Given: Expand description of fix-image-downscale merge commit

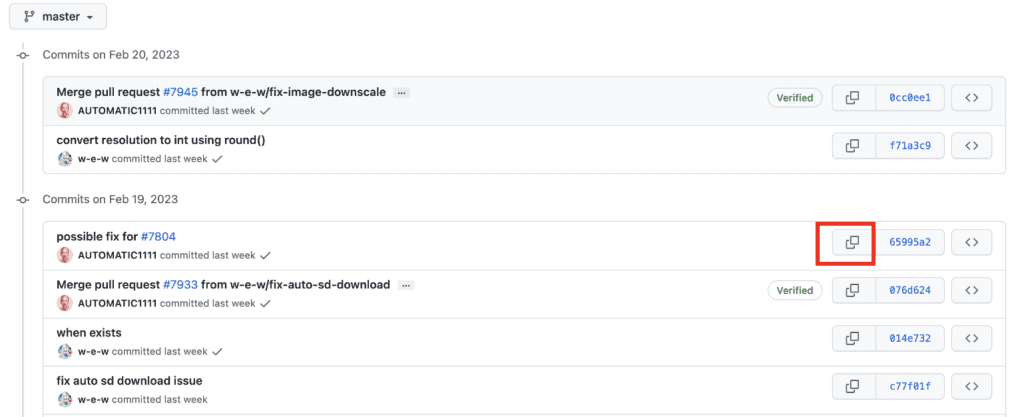Looking at the screenshot, I should tap(402, 92).
